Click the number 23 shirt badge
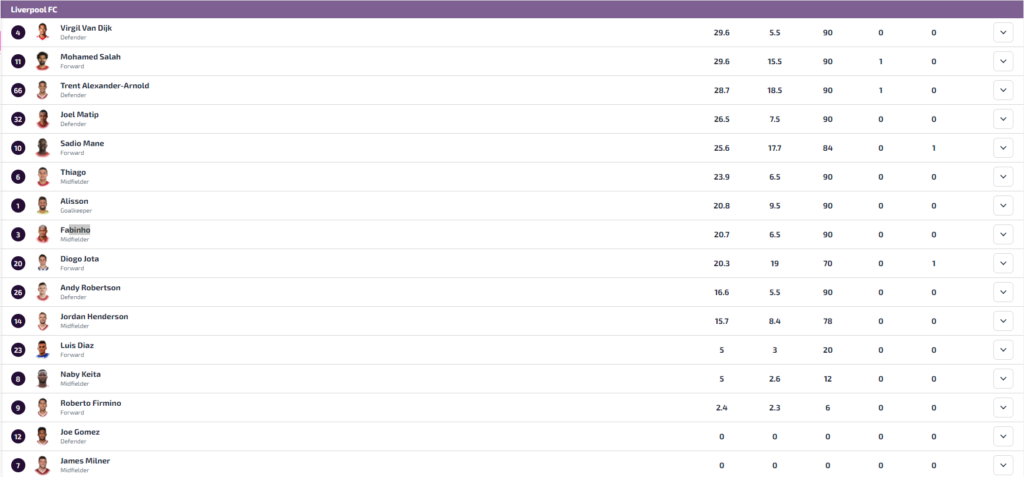 [18, 350]
